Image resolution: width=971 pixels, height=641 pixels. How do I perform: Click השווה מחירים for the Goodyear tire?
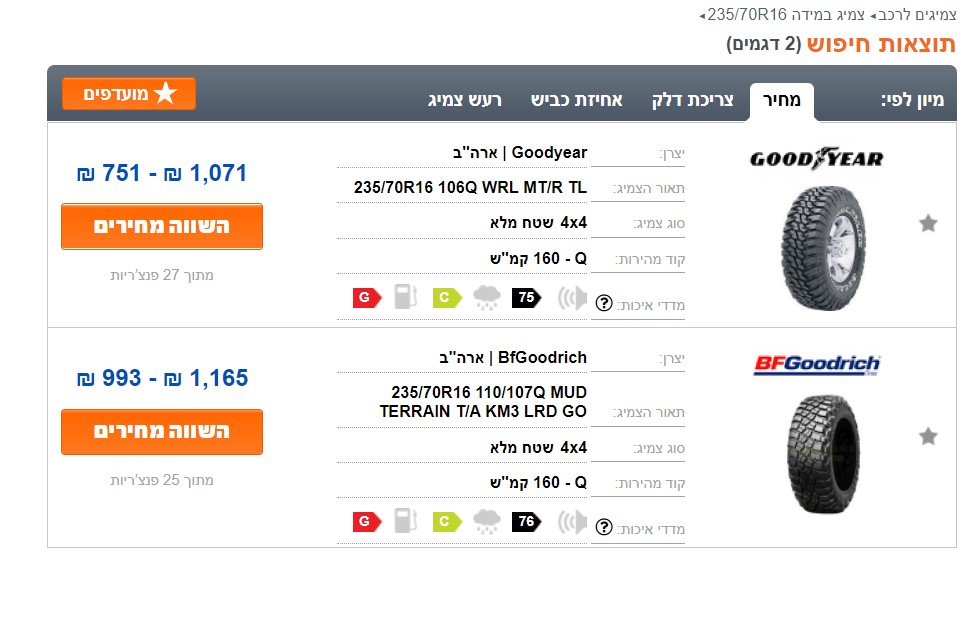(x=162, y=226)
